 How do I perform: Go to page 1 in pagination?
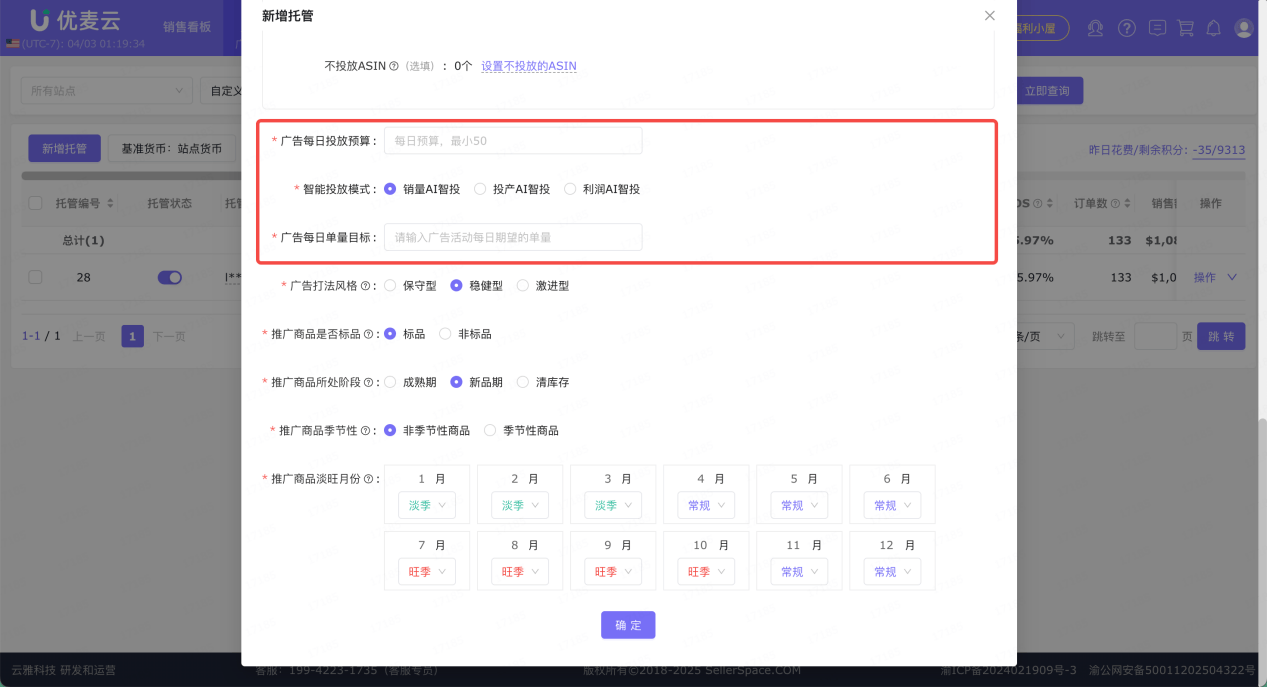click(133, 336)
